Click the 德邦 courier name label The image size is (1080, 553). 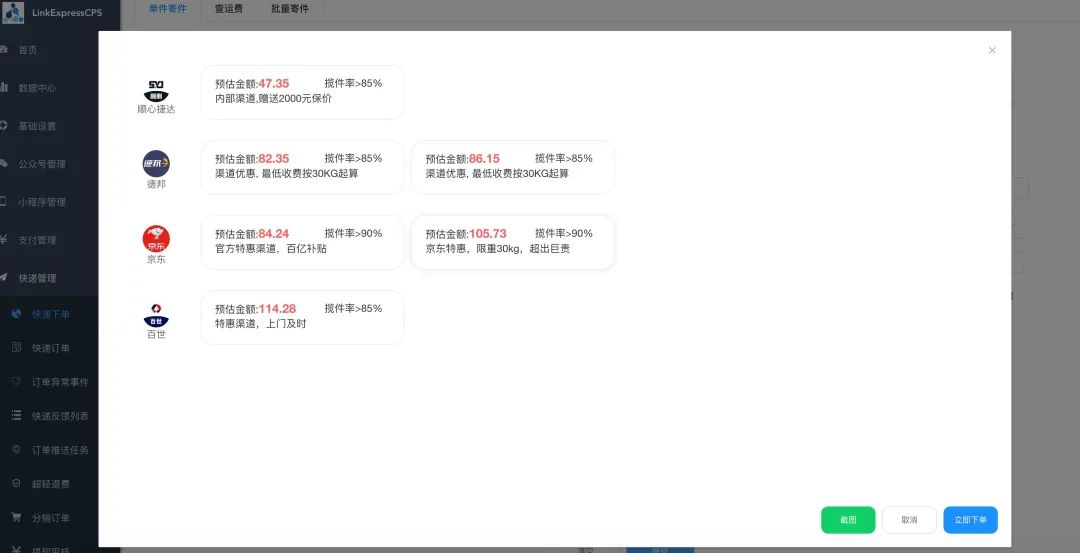pyautogui.click(x=156, y=184)
